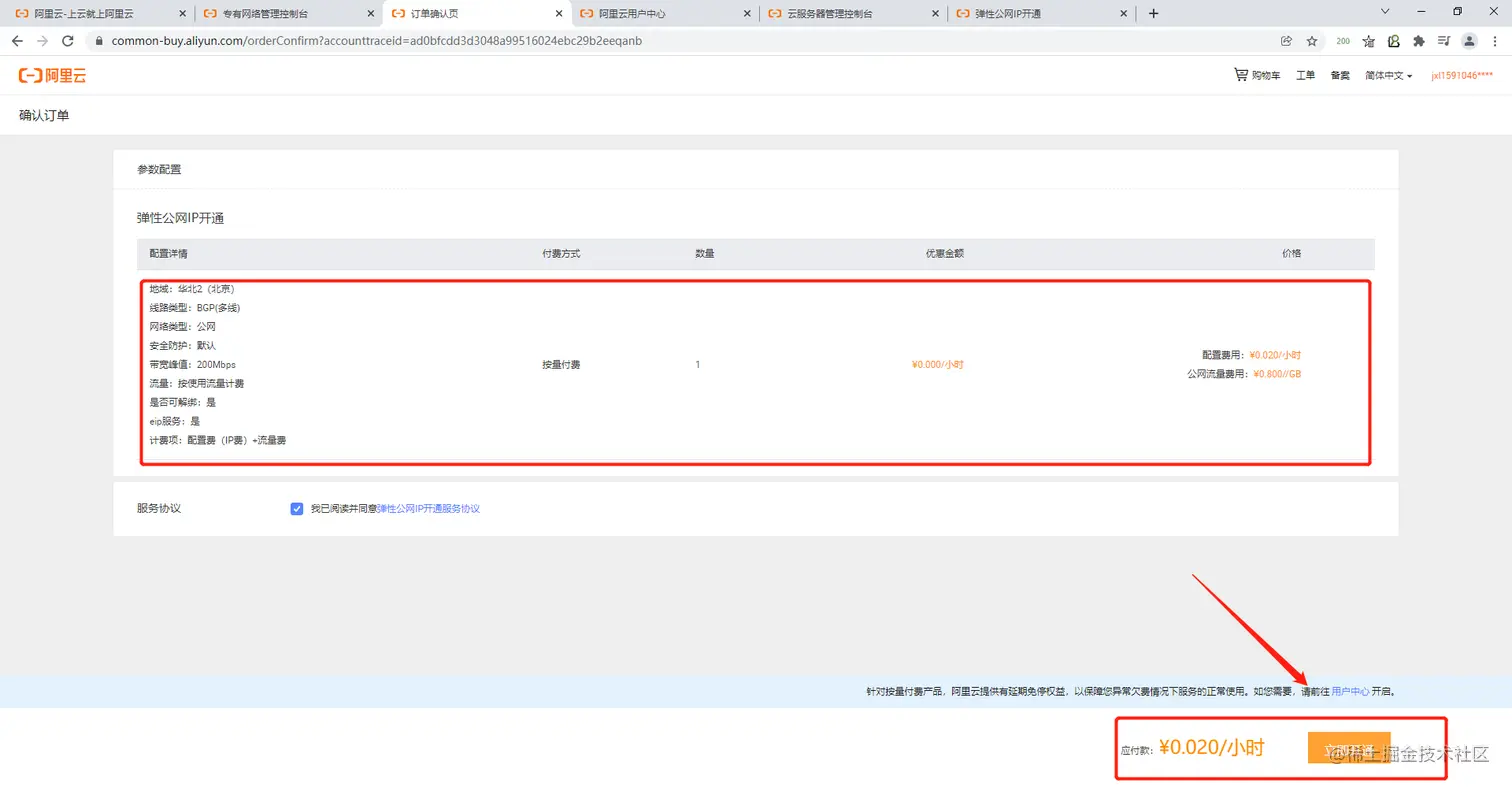Click the 配置详情 column header
Viewport: 1512px width, 787px height.
click(169, 254)
